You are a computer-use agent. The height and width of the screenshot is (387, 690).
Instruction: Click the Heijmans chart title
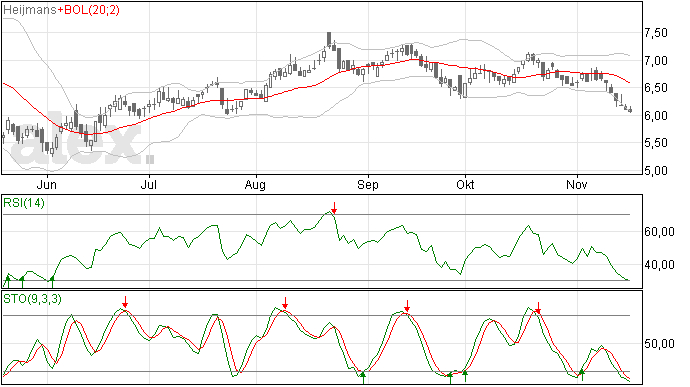coord(30,10)
